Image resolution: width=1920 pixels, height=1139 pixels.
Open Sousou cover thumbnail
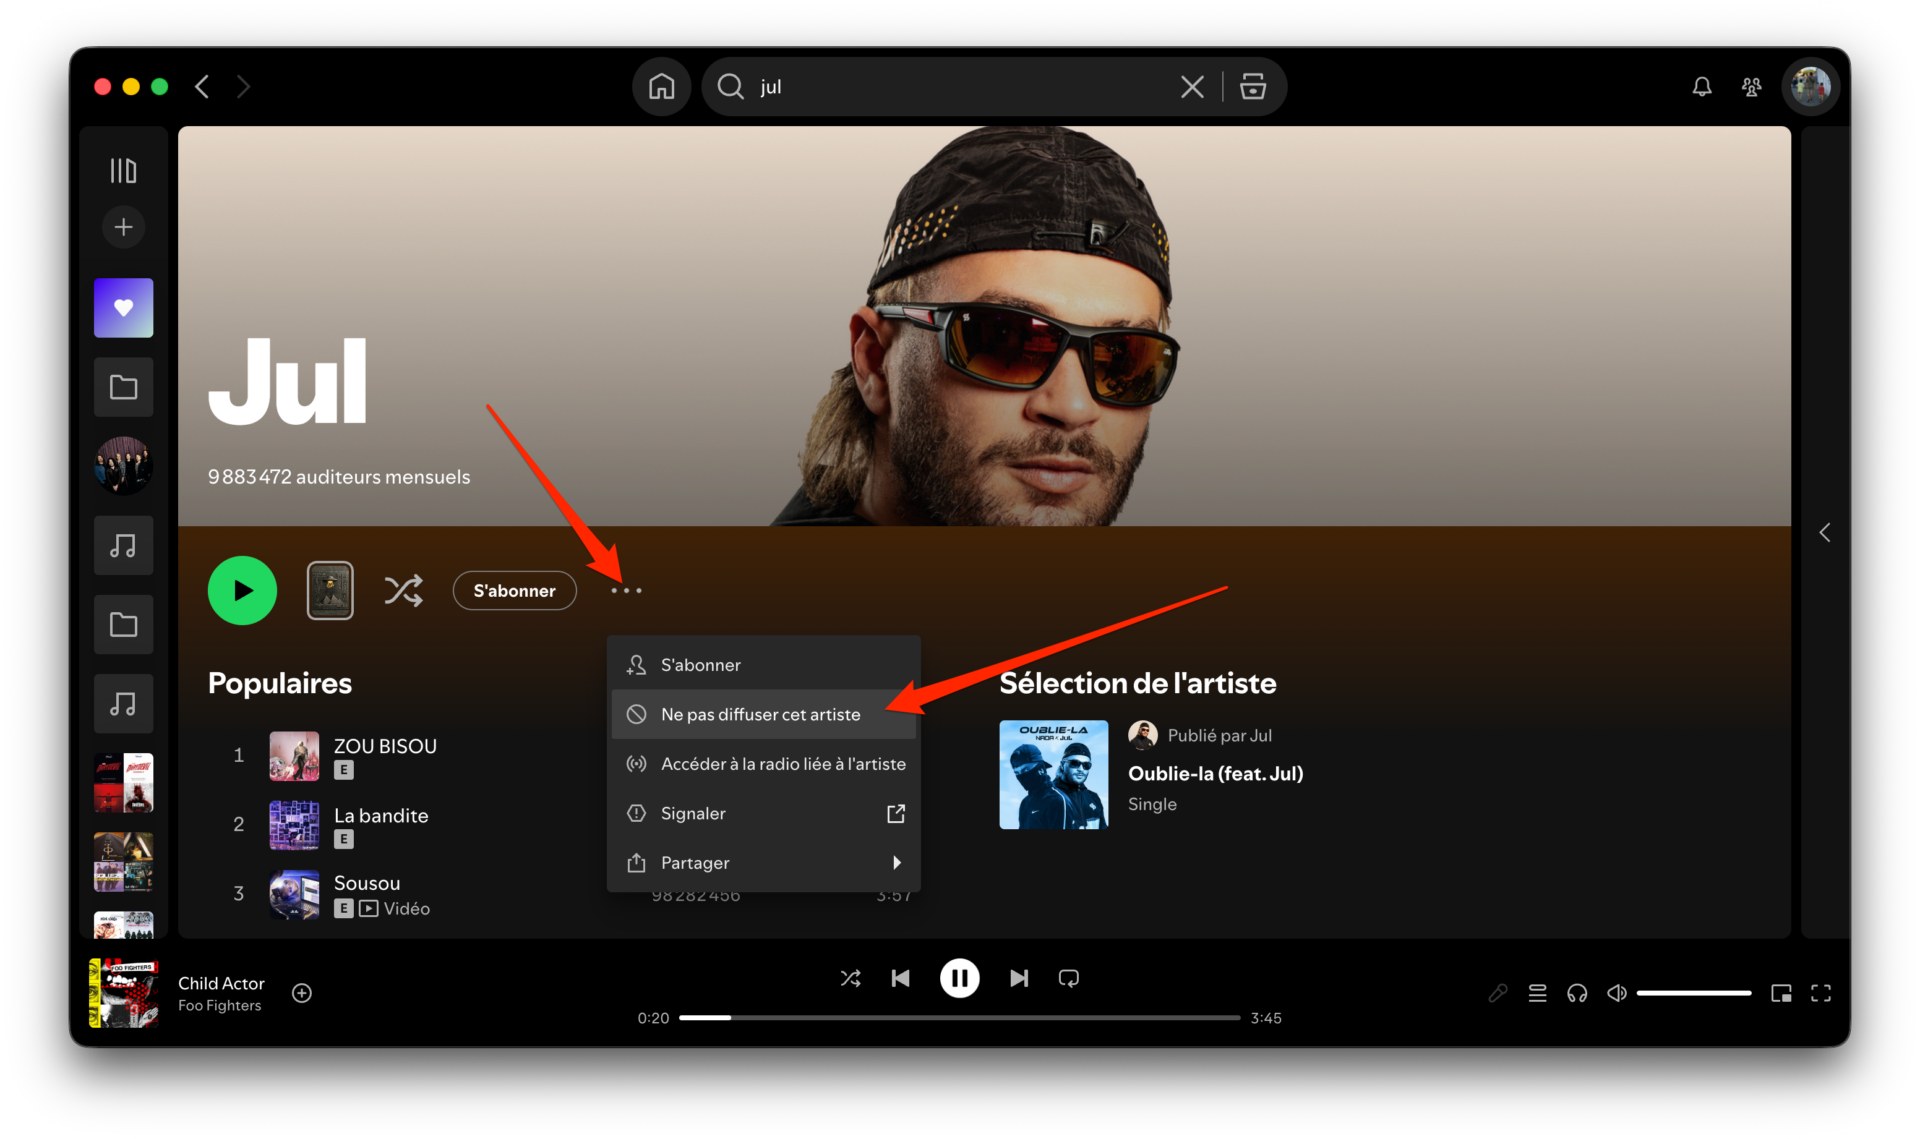pos(294,894)
